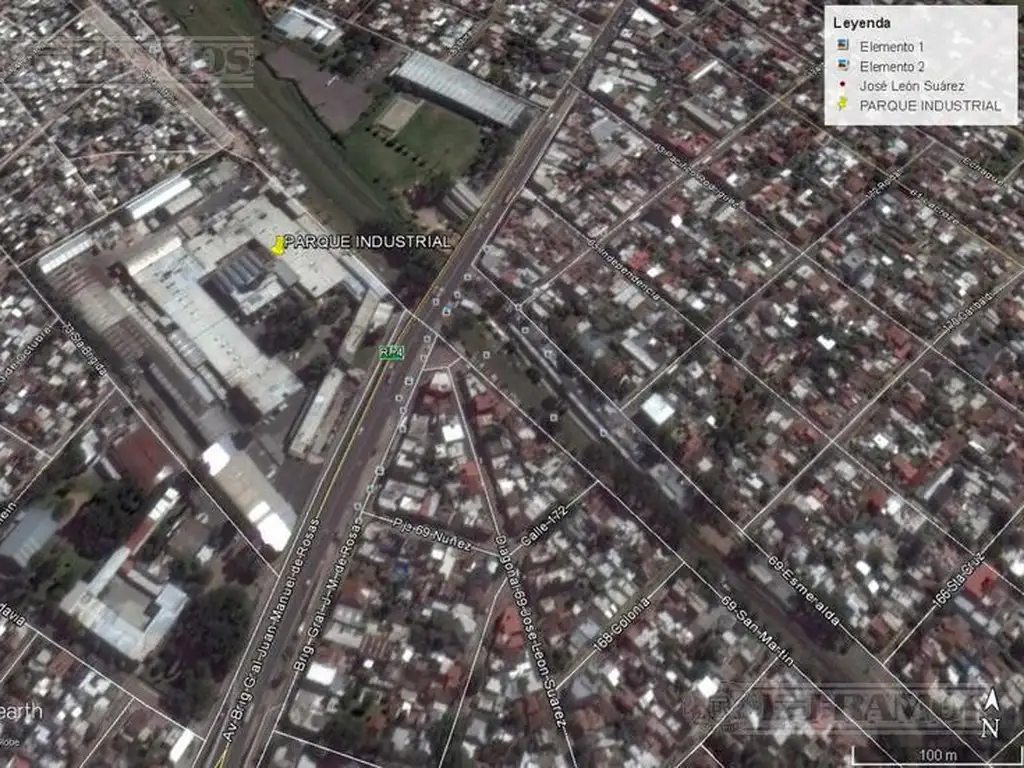
Task: Click the Elemento 1 photo icon in legend
Action: (843, 47)
